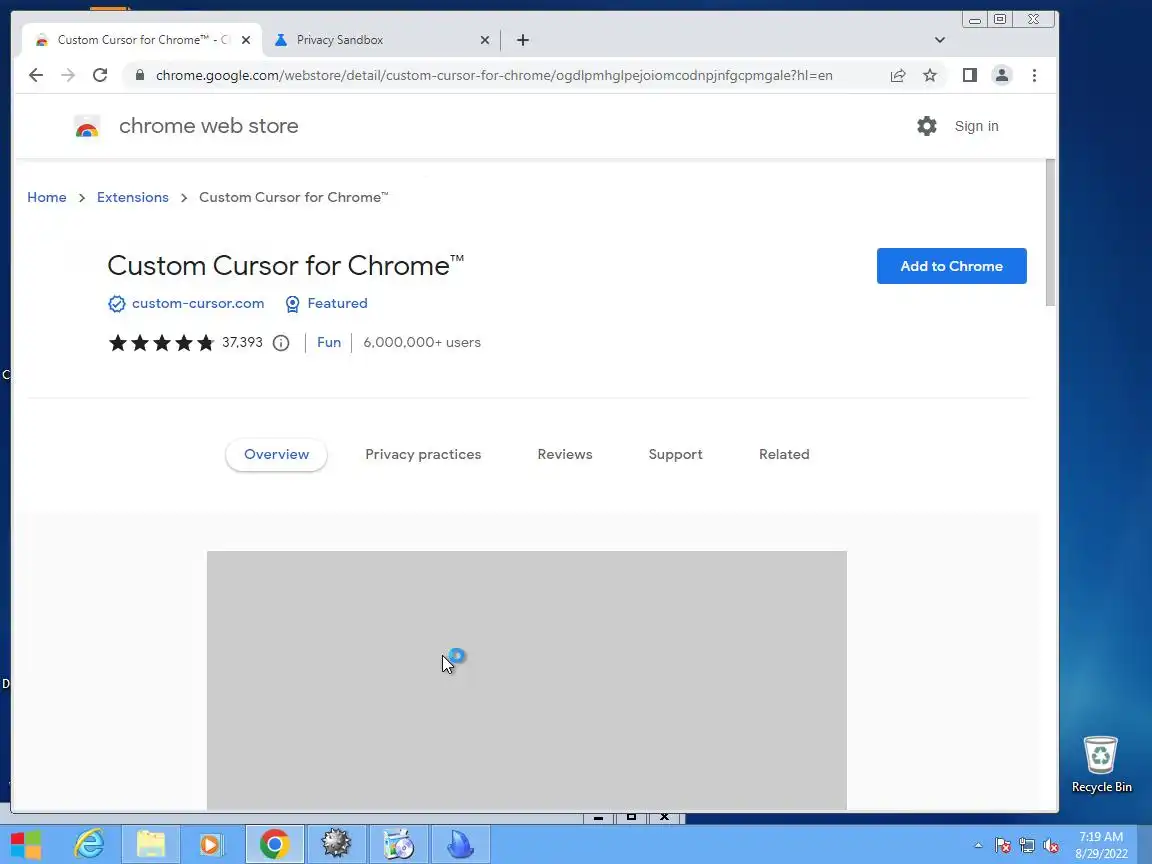This screenshot has height=864, width=1152.
Task: Click the verified publisher checkmark badge
Action: coord(116,303)
